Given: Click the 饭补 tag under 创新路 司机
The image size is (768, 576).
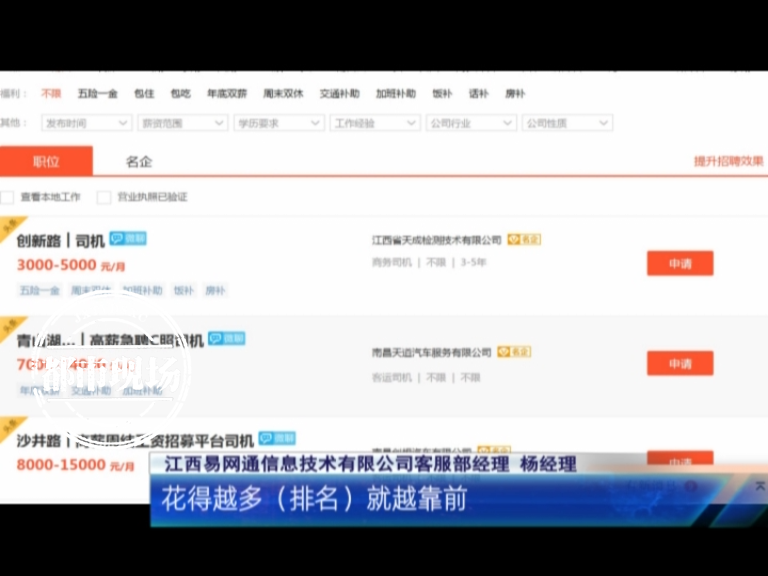Looking at the screenshot, I should [184, 290].
